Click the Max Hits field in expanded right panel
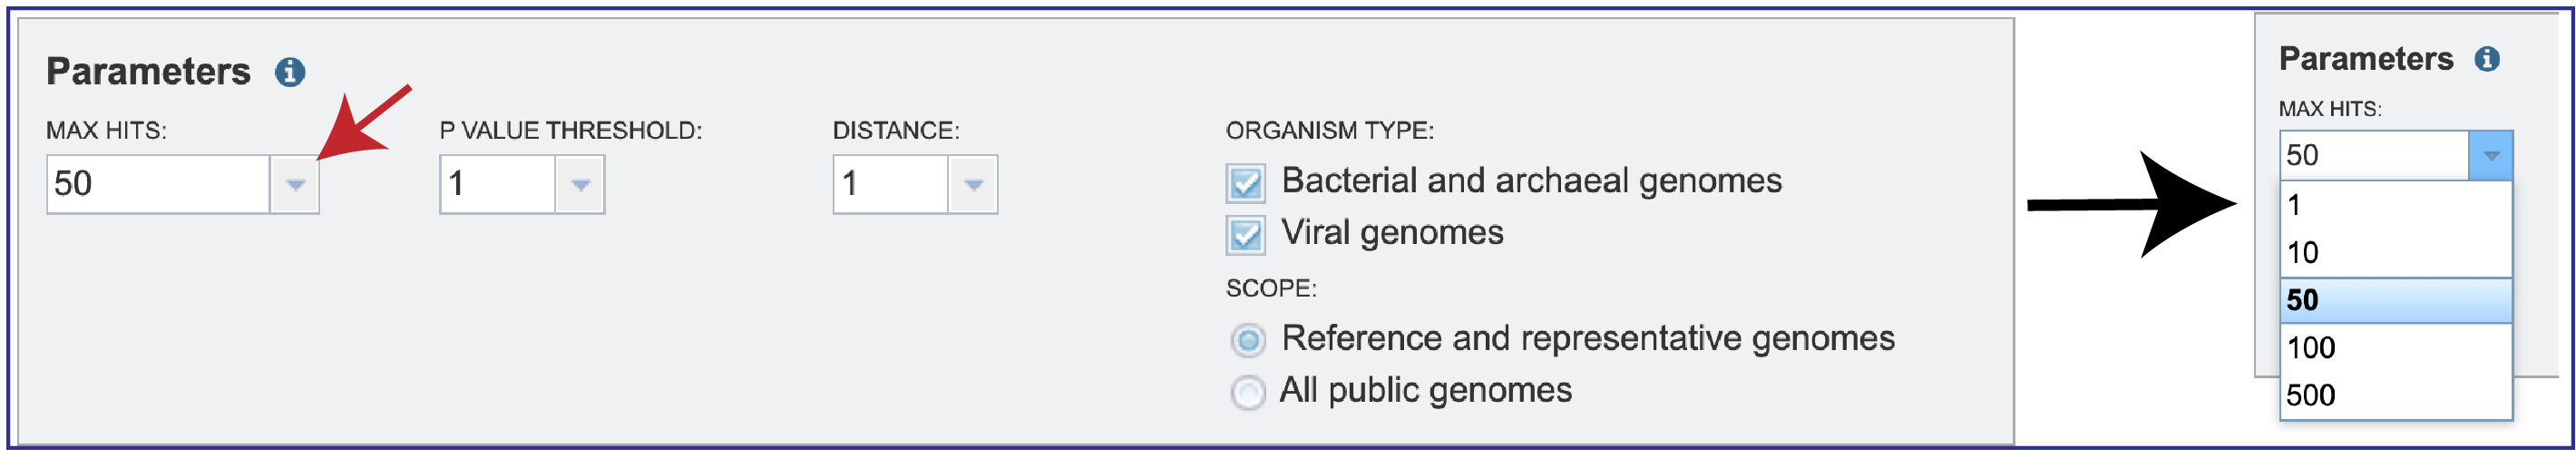2576x468 pixels. [x=2374, y=155]
